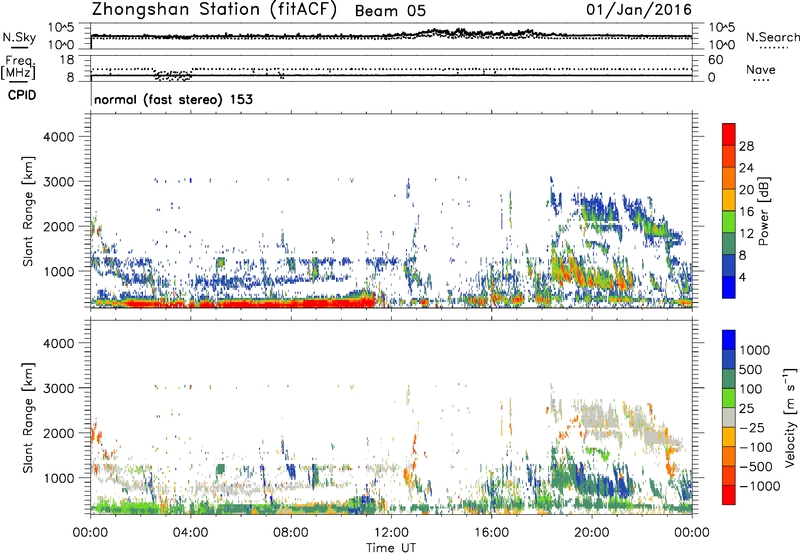The height and width of the screenshot is (554, 800).
Task: Pick the orange 20–24 dB power colorbar segment
Action: click(729, 179)
